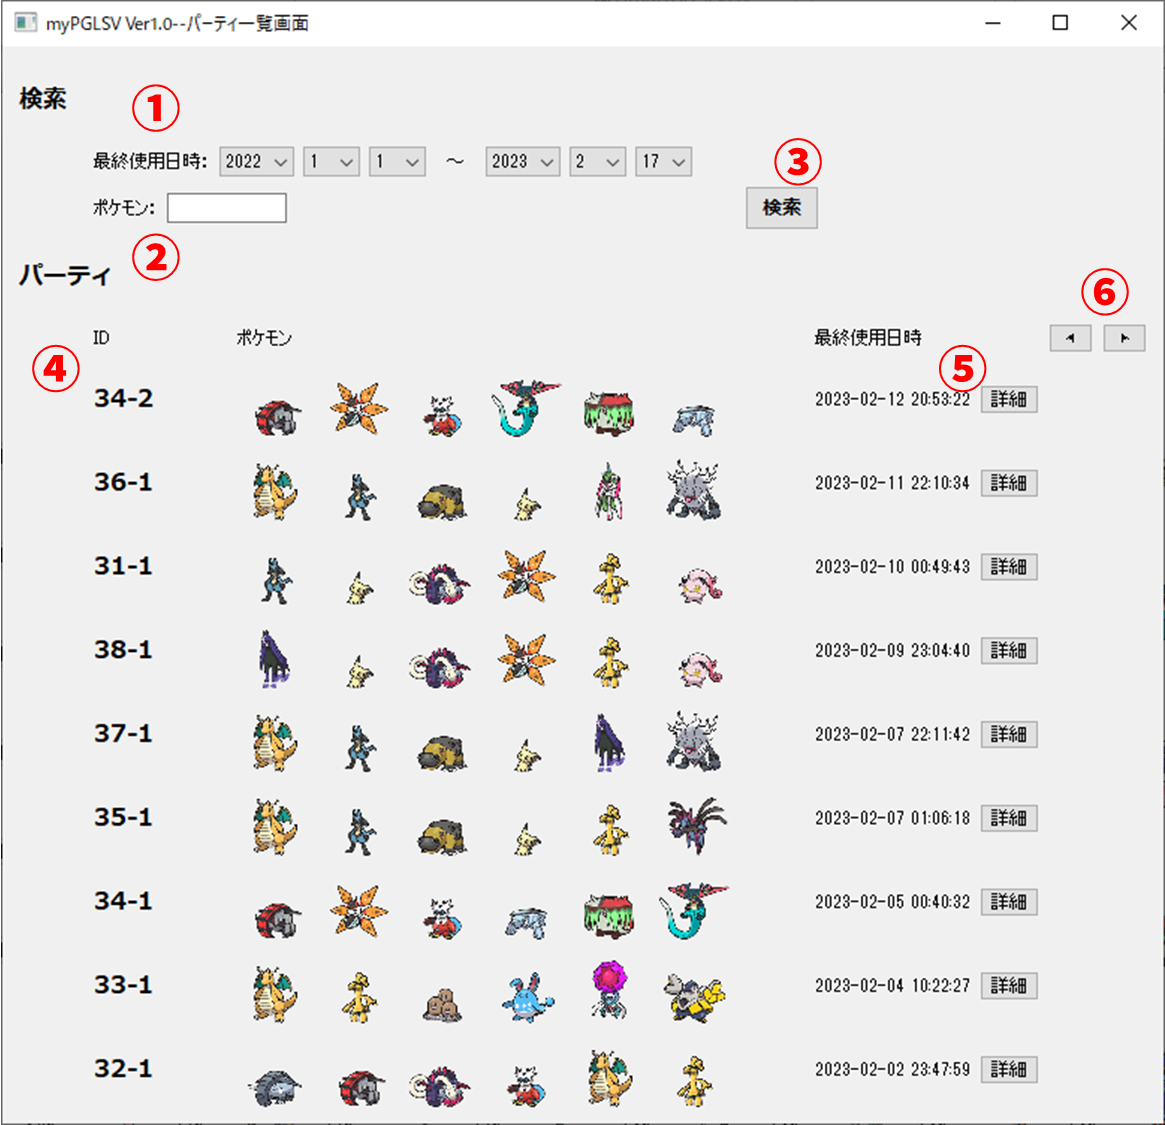This screenshot has width=1165, height=1125.
Task: Click the brown hippo Pokémon in party 36-1
Action: point(442,501)
